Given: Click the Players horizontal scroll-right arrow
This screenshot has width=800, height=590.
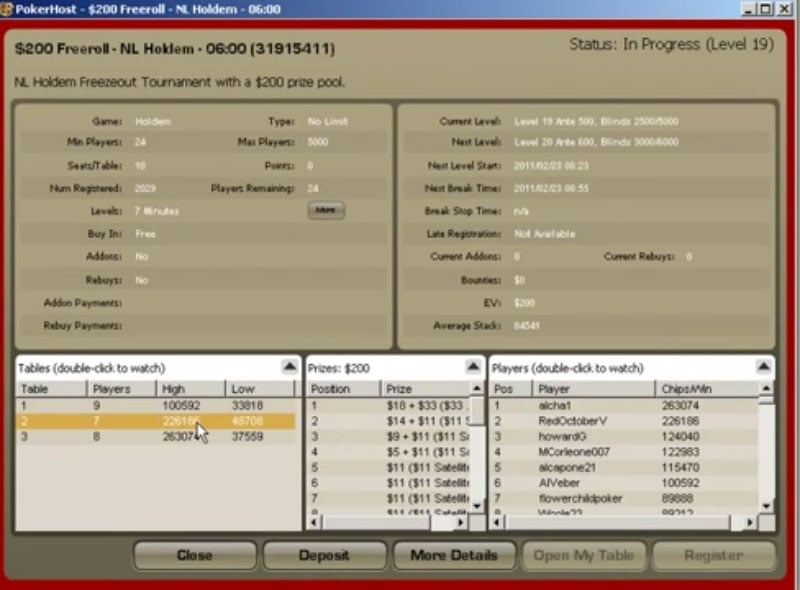Looking at the screenshot, I should 750,522.
